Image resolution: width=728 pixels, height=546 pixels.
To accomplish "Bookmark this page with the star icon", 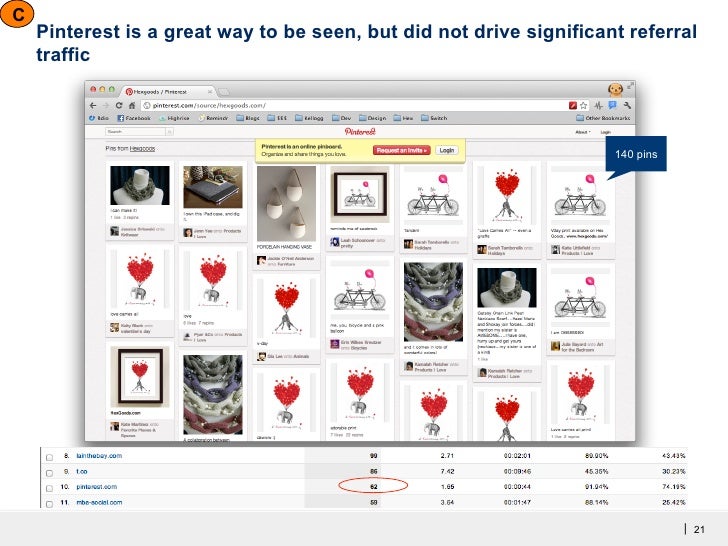I will (x=583, y=106).
